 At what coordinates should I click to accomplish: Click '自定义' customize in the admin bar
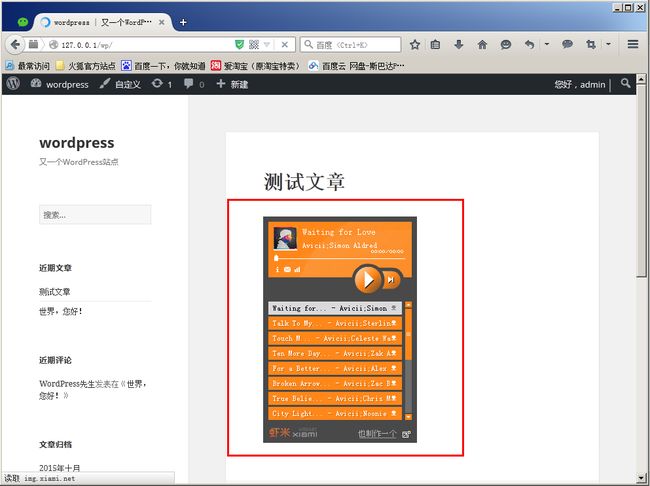(x=120, y=84)
